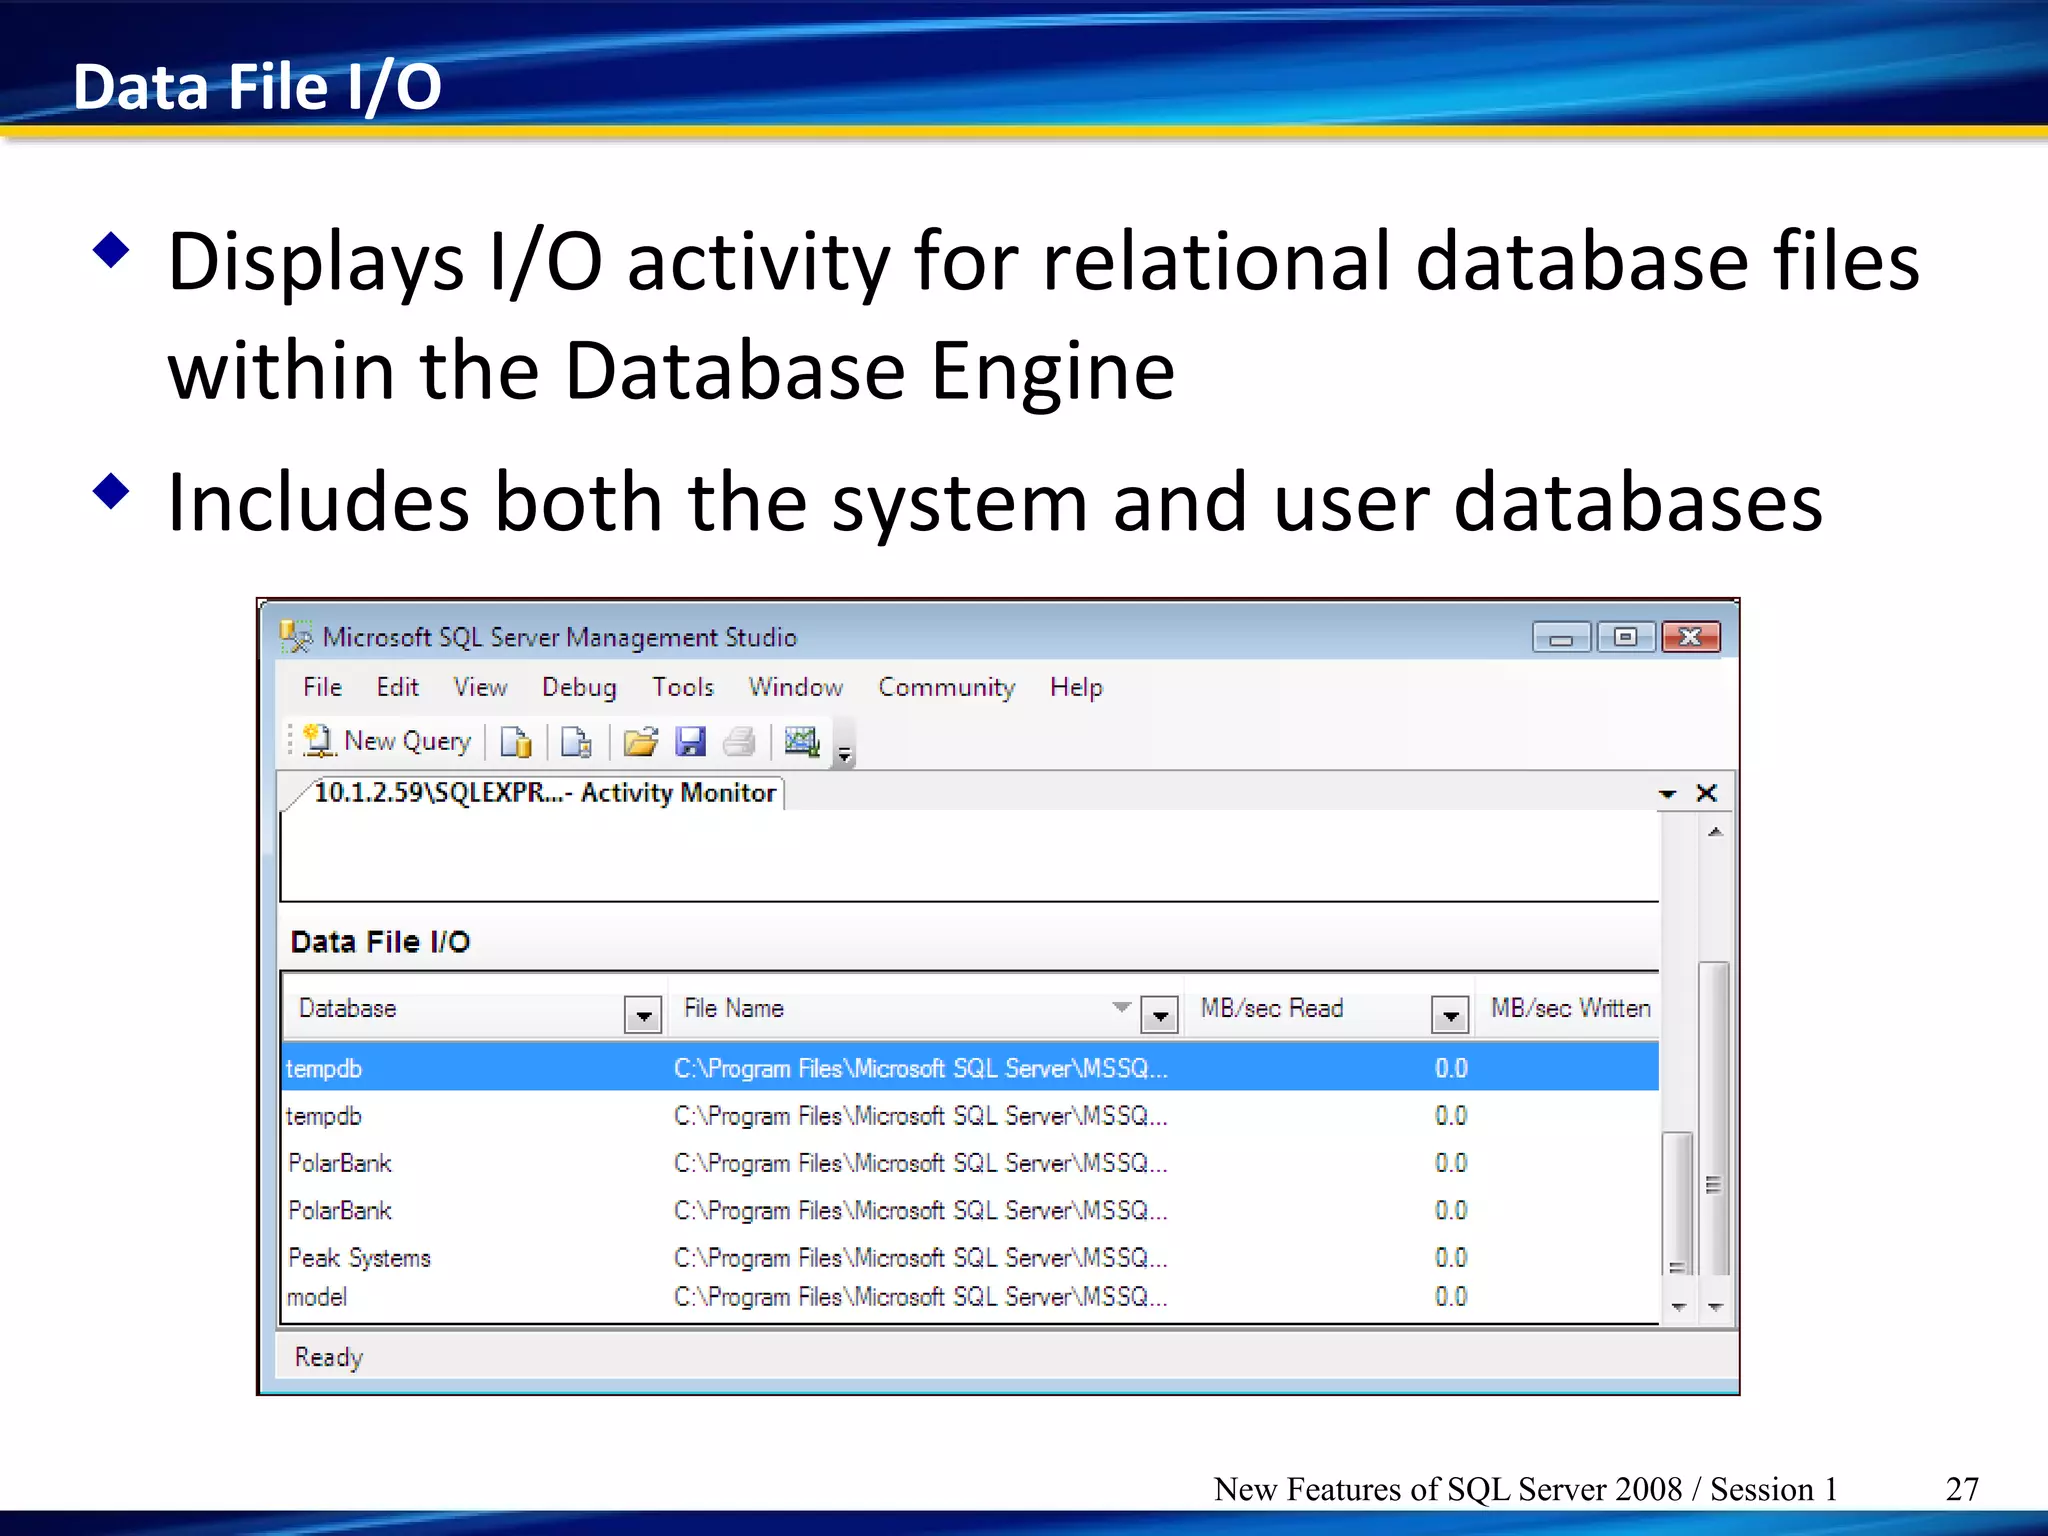Screen dimensions: 2048x1536
Task: Click the Ready status bar text
Action: tap(329, 1357)
